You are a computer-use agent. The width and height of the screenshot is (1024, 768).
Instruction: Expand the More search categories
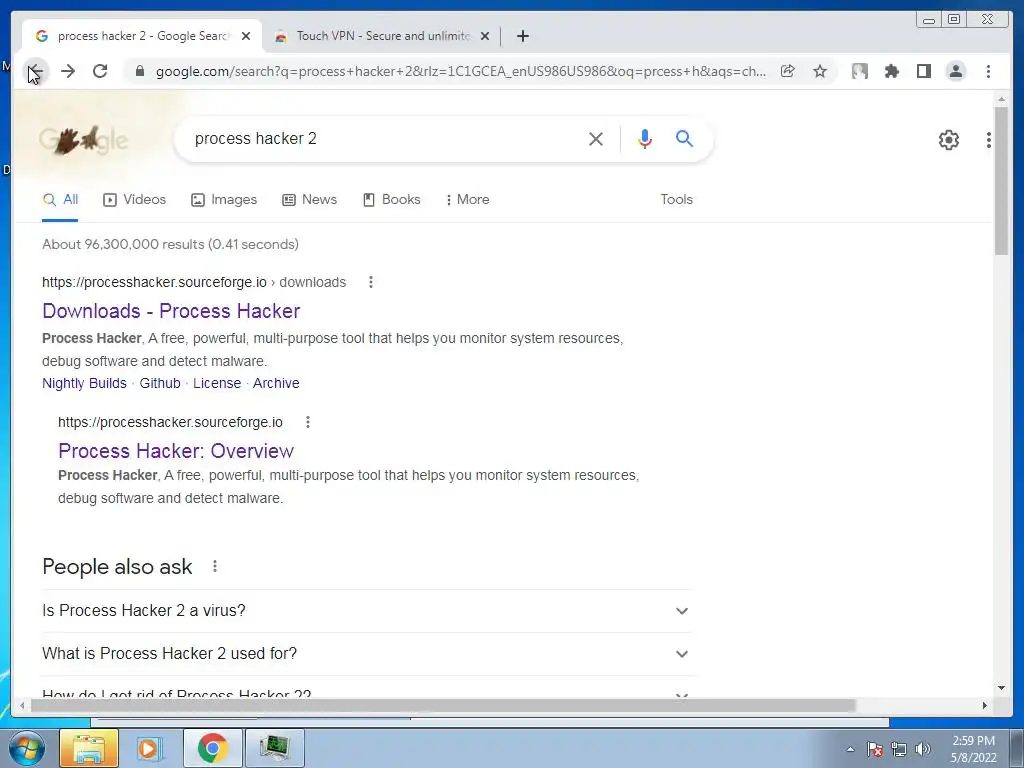click(468, 200)
